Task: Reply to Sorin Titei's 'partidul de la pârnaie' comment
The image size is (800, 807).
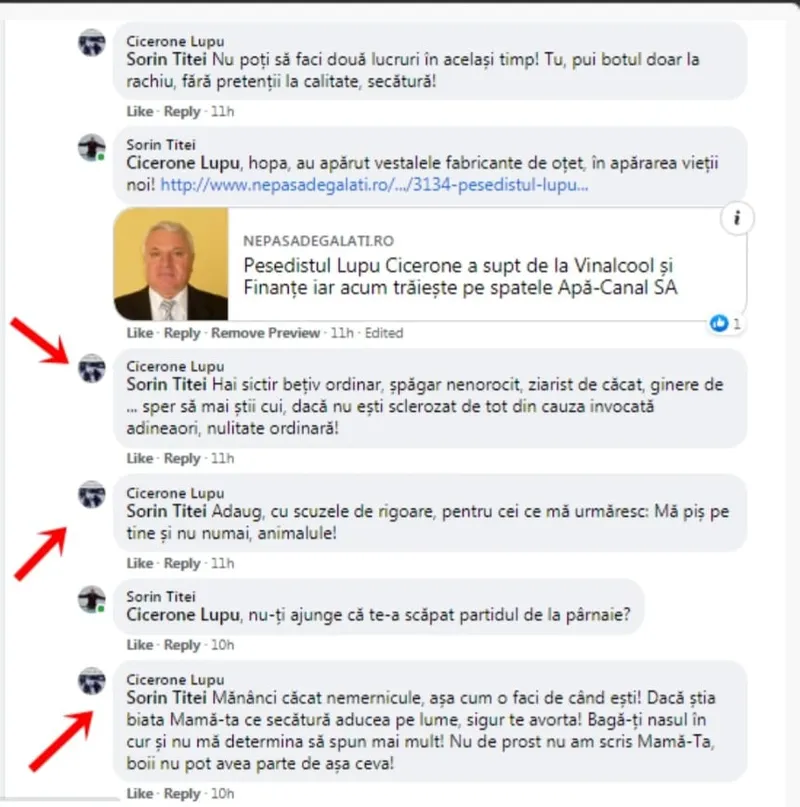Action: pos(182,645)
